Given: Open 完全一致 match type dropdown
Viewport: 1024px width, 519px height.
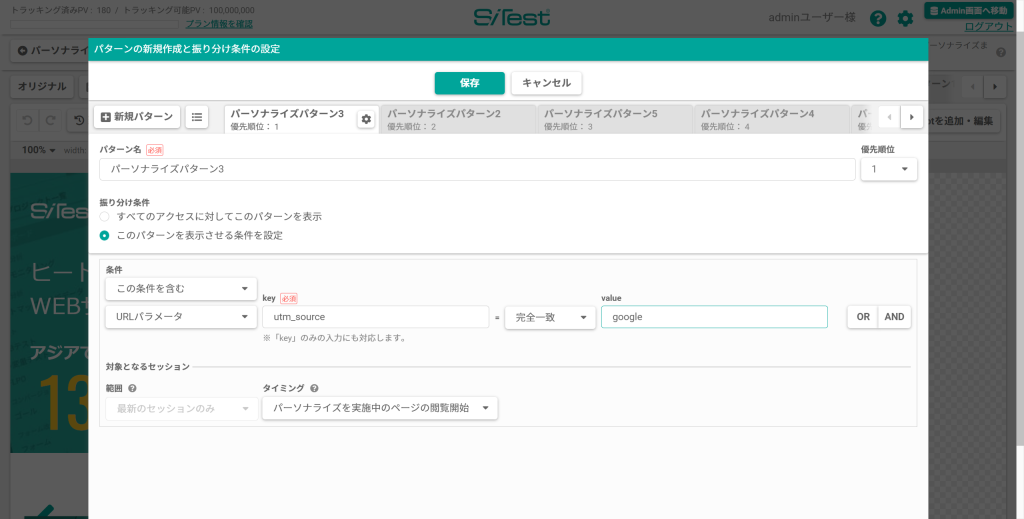Looking at the screenshot, I should [550, 317].
